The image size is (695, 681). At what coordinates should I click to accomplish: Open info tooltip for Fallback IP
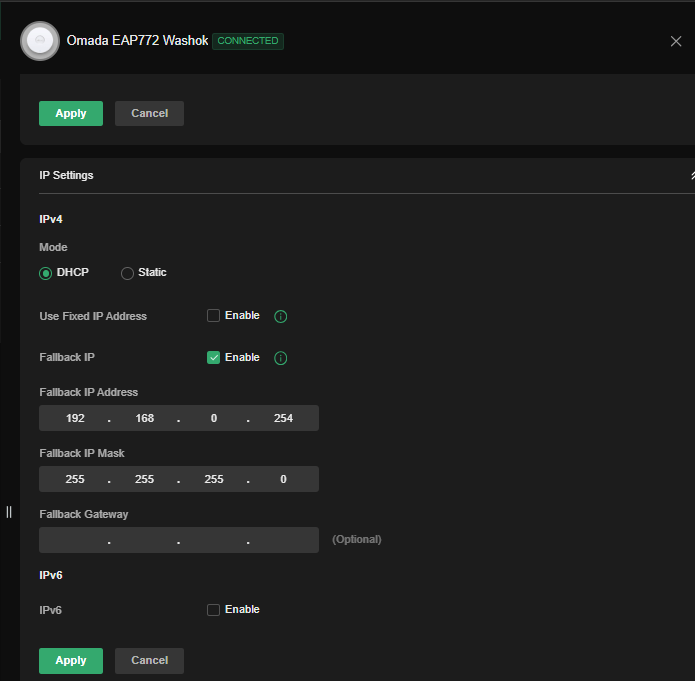pos(281,358)
